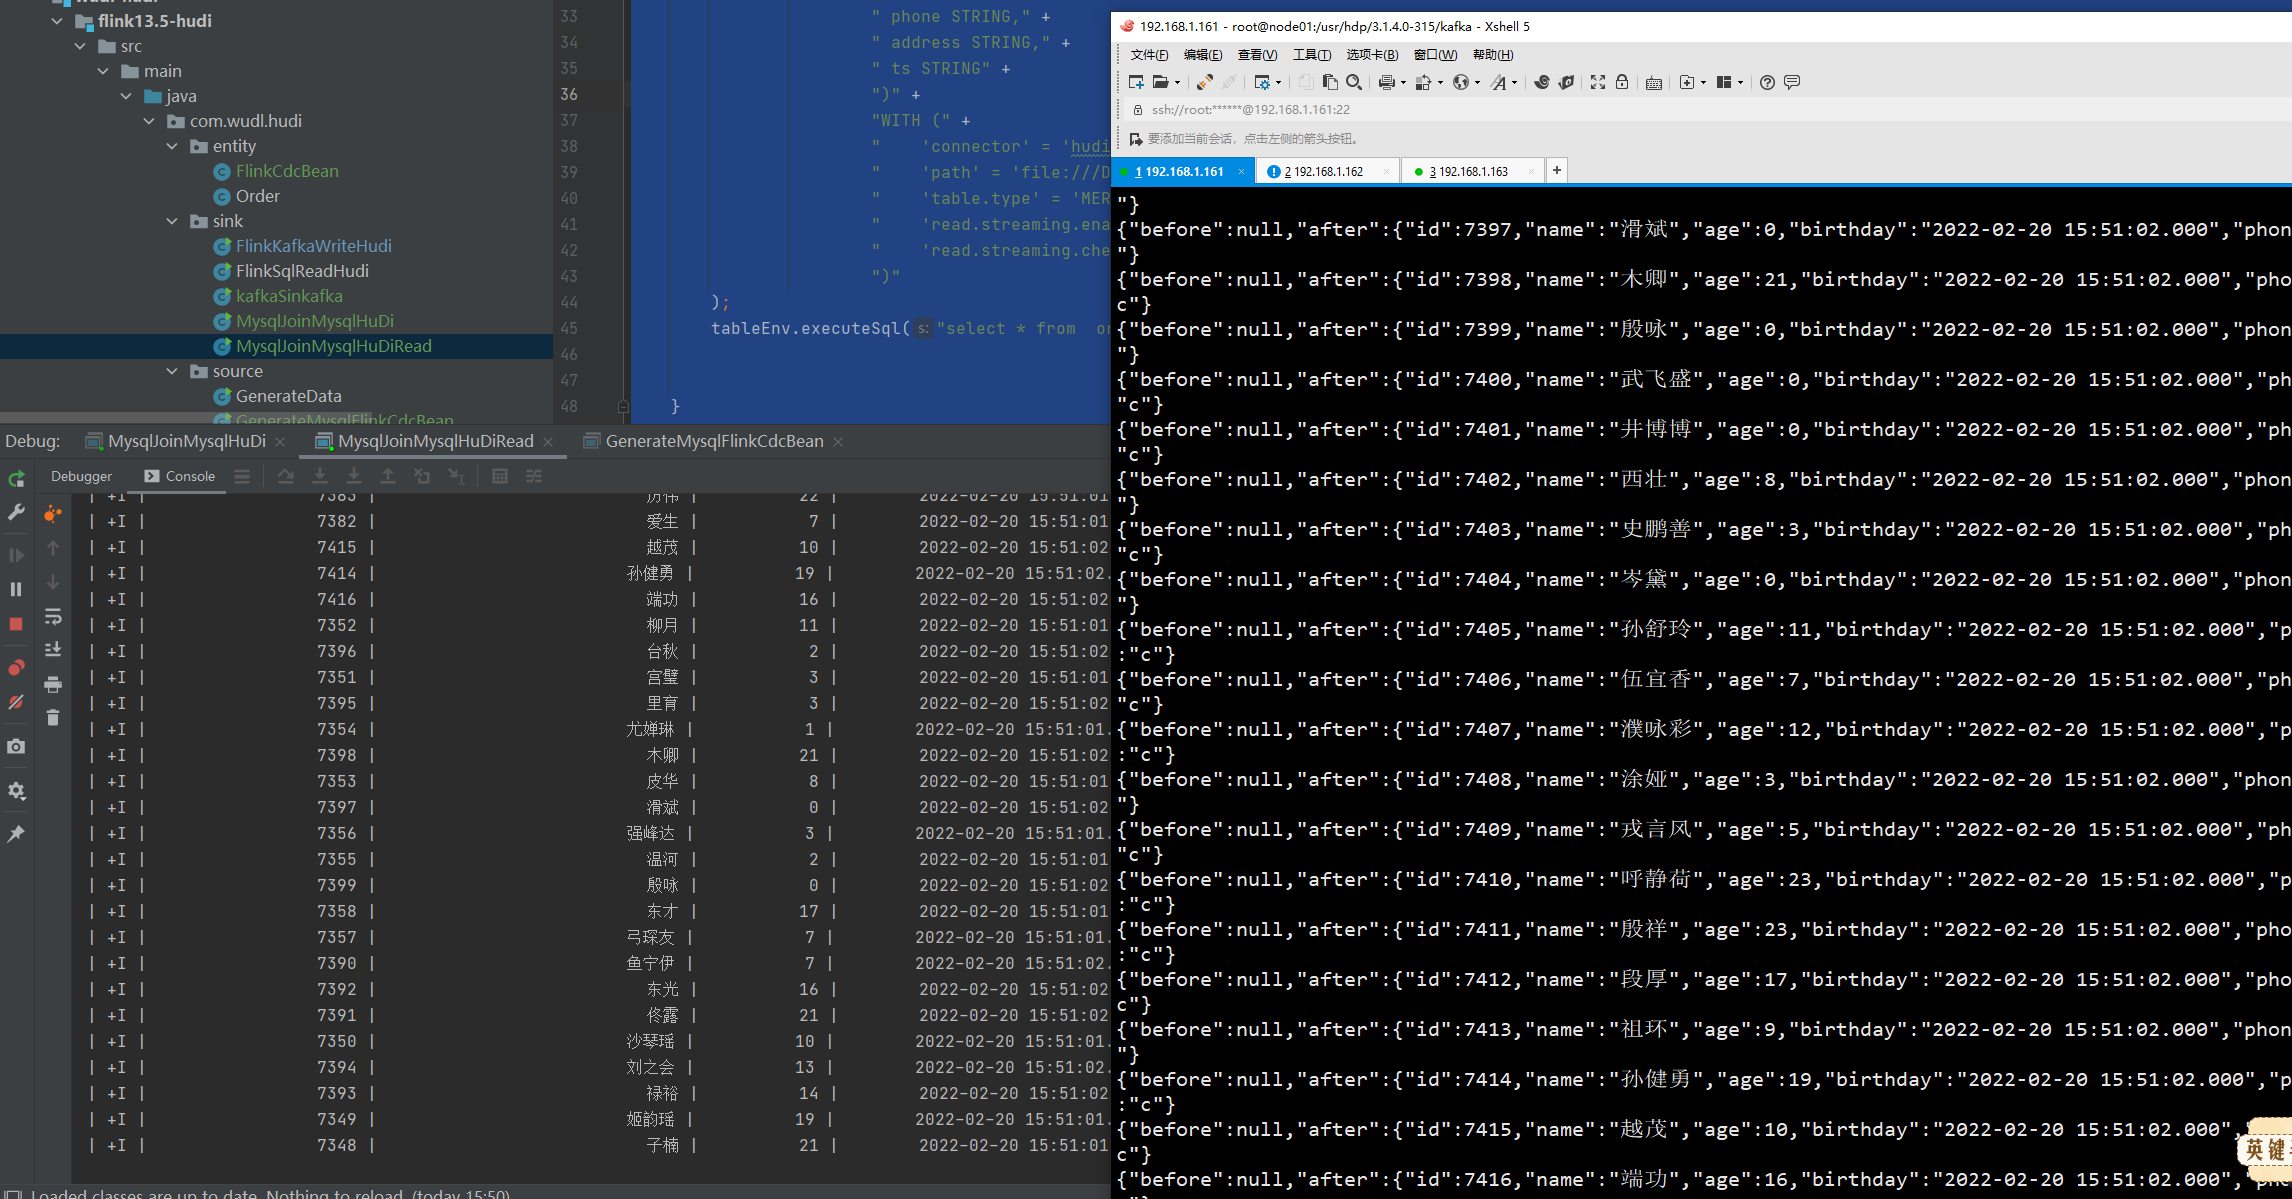The image size is (2292, 1199).
Task: Open FlinkCdcBean class in project tree
Action: pyautogui.click(x=286, y=171)
